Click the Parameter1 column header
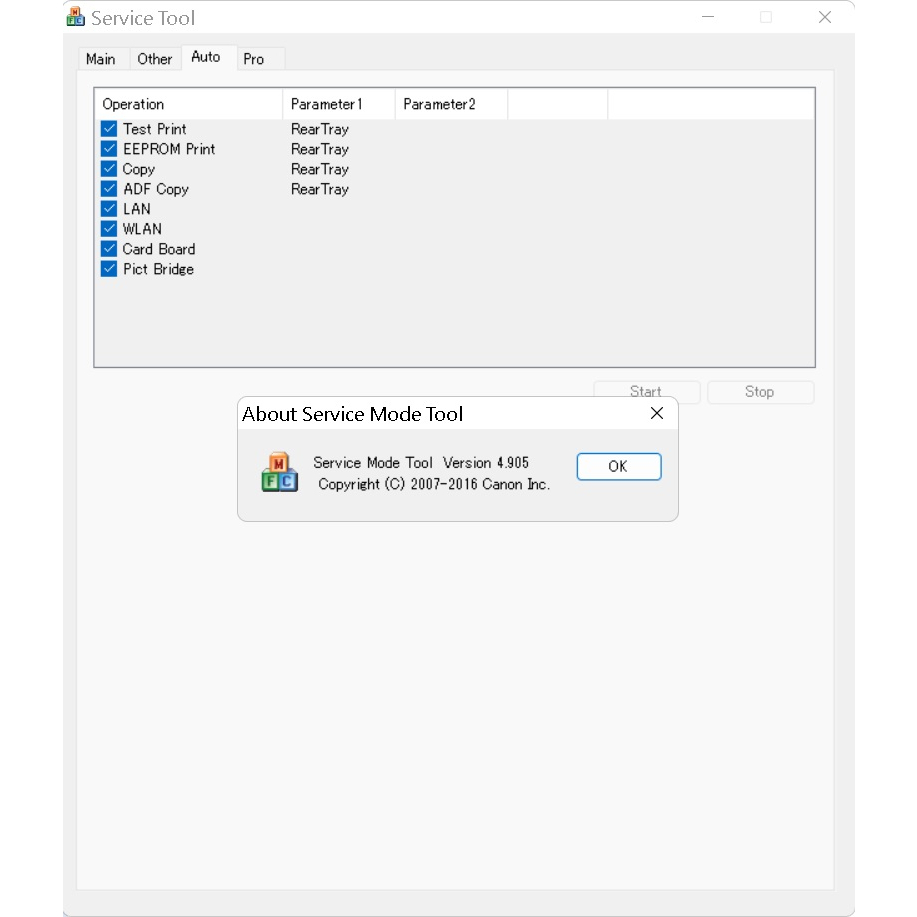Viewport: 917px width, 917px height. (x=339, y=104)
